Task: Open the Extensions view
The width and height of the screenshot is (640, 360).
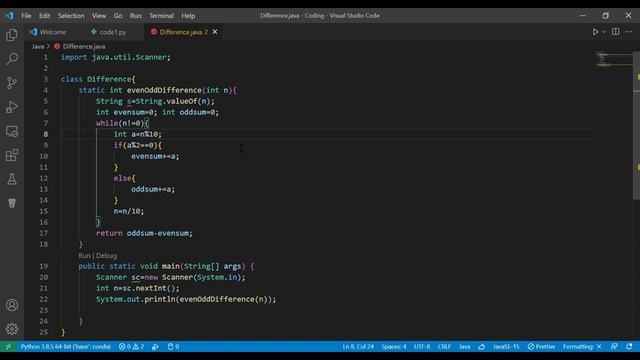Action: click(x=12, y=155)
